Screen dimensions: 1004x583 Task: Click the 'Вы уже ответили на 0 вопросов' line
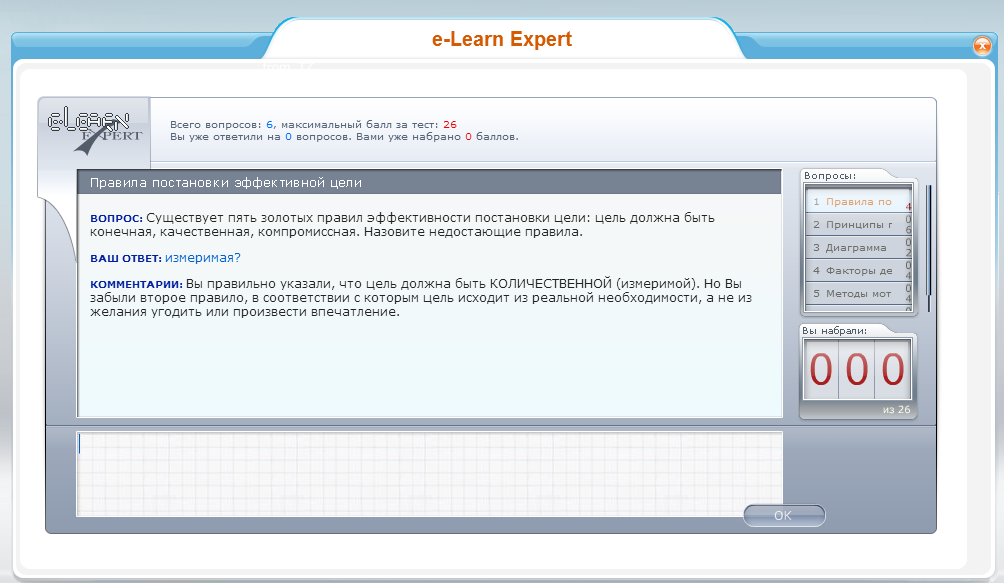[344, 136]
